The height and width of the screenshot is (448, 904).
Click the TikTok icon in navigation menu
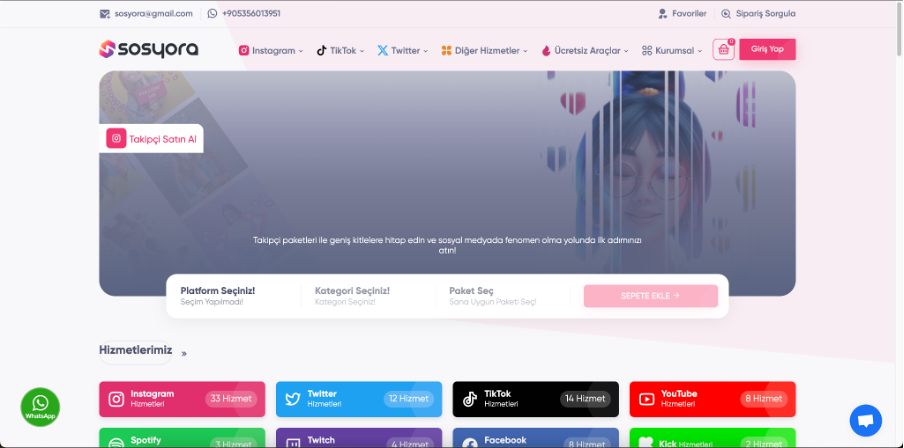tap(322, 51)
